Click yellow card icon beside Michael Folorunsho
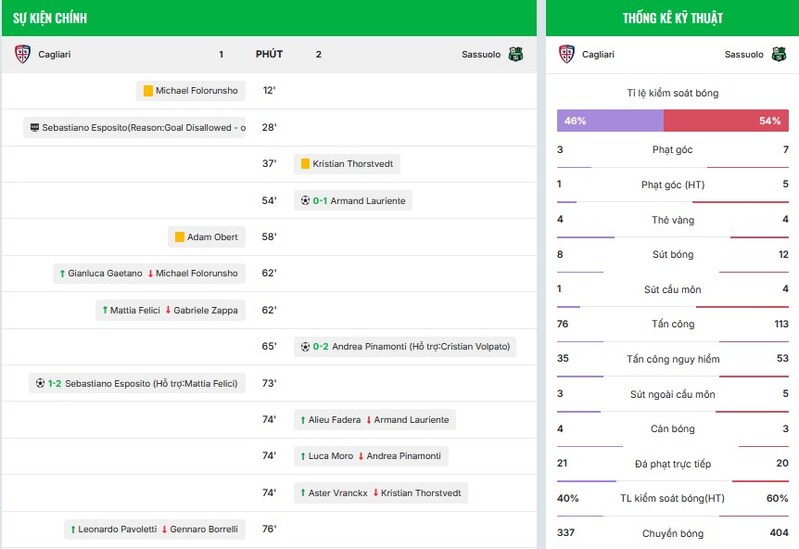Viewport: 799px width, 549px height. click(148, 91)
